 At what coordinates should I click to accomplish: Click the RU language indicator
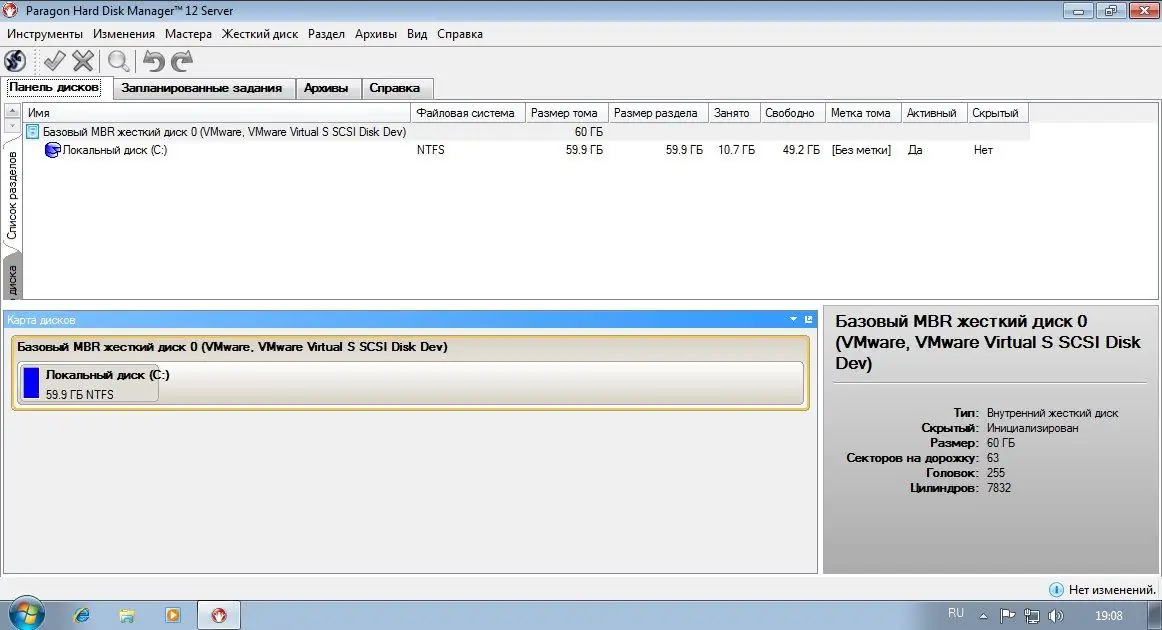tap(956, 614)
